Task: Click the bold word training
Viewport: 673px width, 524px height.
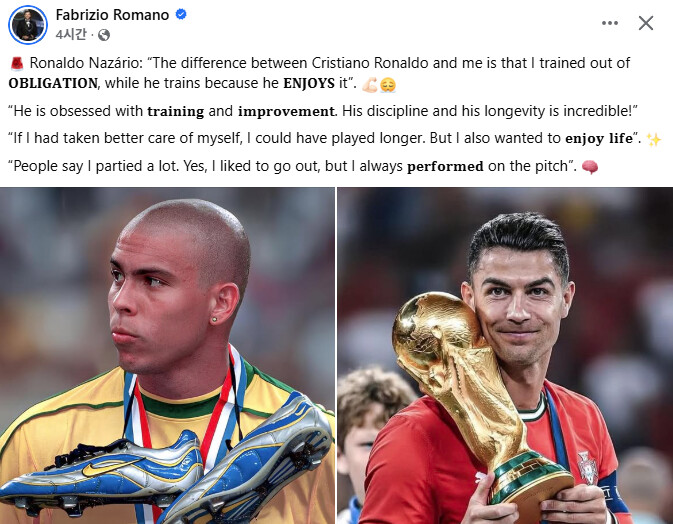Action: [x=176, y=112]
